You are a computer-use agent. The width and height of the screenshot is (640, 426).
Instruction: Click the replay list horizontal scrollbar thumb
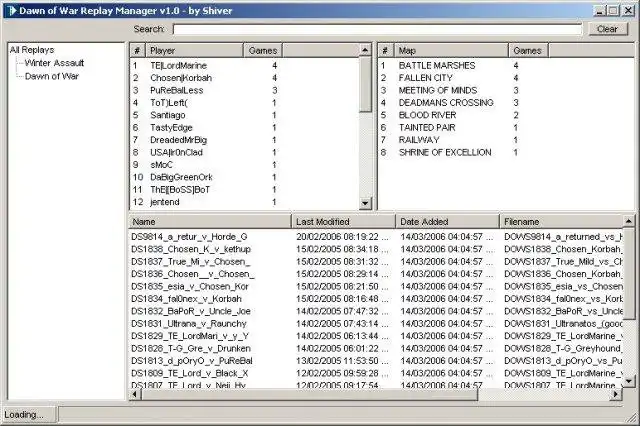click(309, 394)
